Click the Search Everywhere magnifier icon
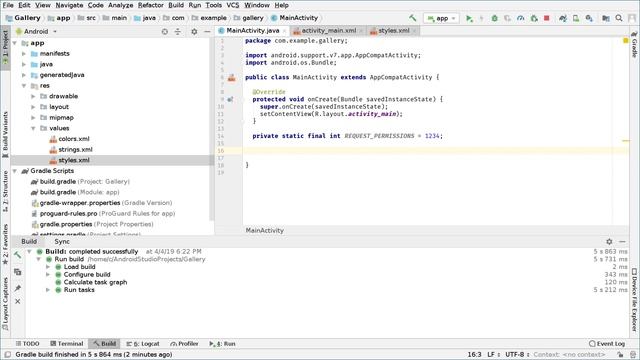Screen dimensions: 640x360 pyautogui.click(x=619, y=18)
